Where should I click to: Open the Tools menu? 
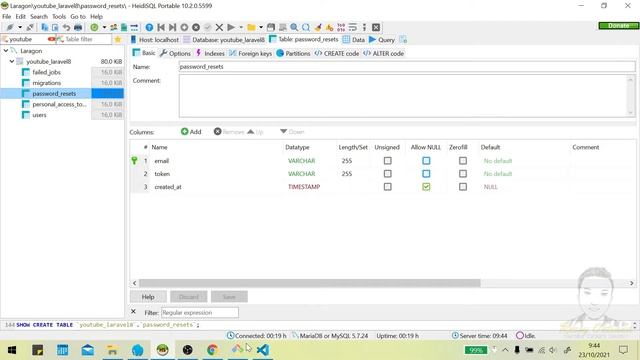pyautogui.click(x=59, y=17)
